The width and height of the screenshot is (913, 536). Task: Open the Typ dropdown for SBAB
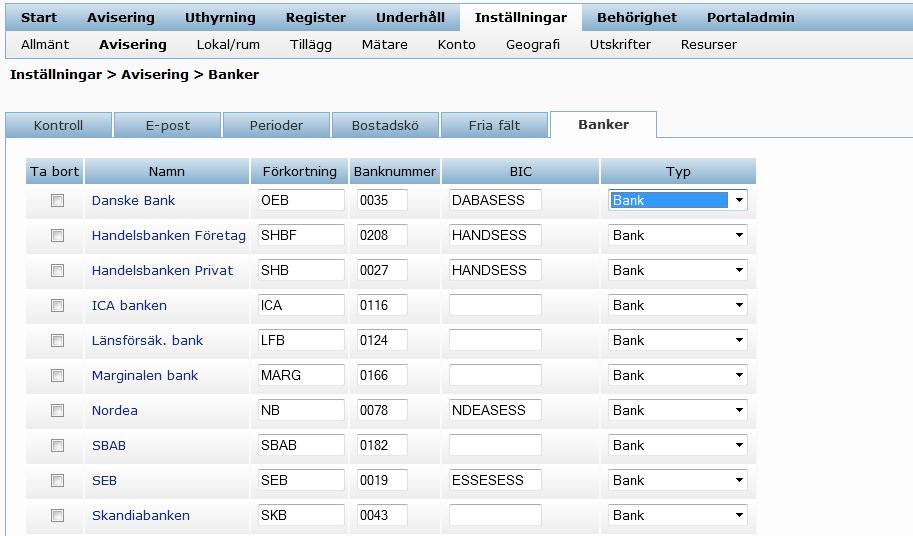tap(678, 445)
